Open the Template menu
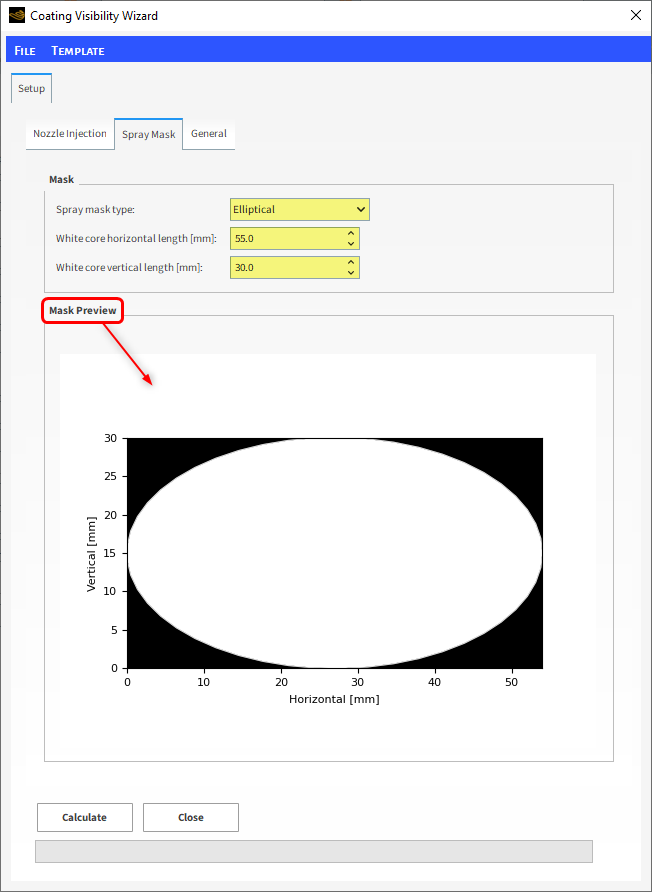652x892 pixels. pos(78,51)
